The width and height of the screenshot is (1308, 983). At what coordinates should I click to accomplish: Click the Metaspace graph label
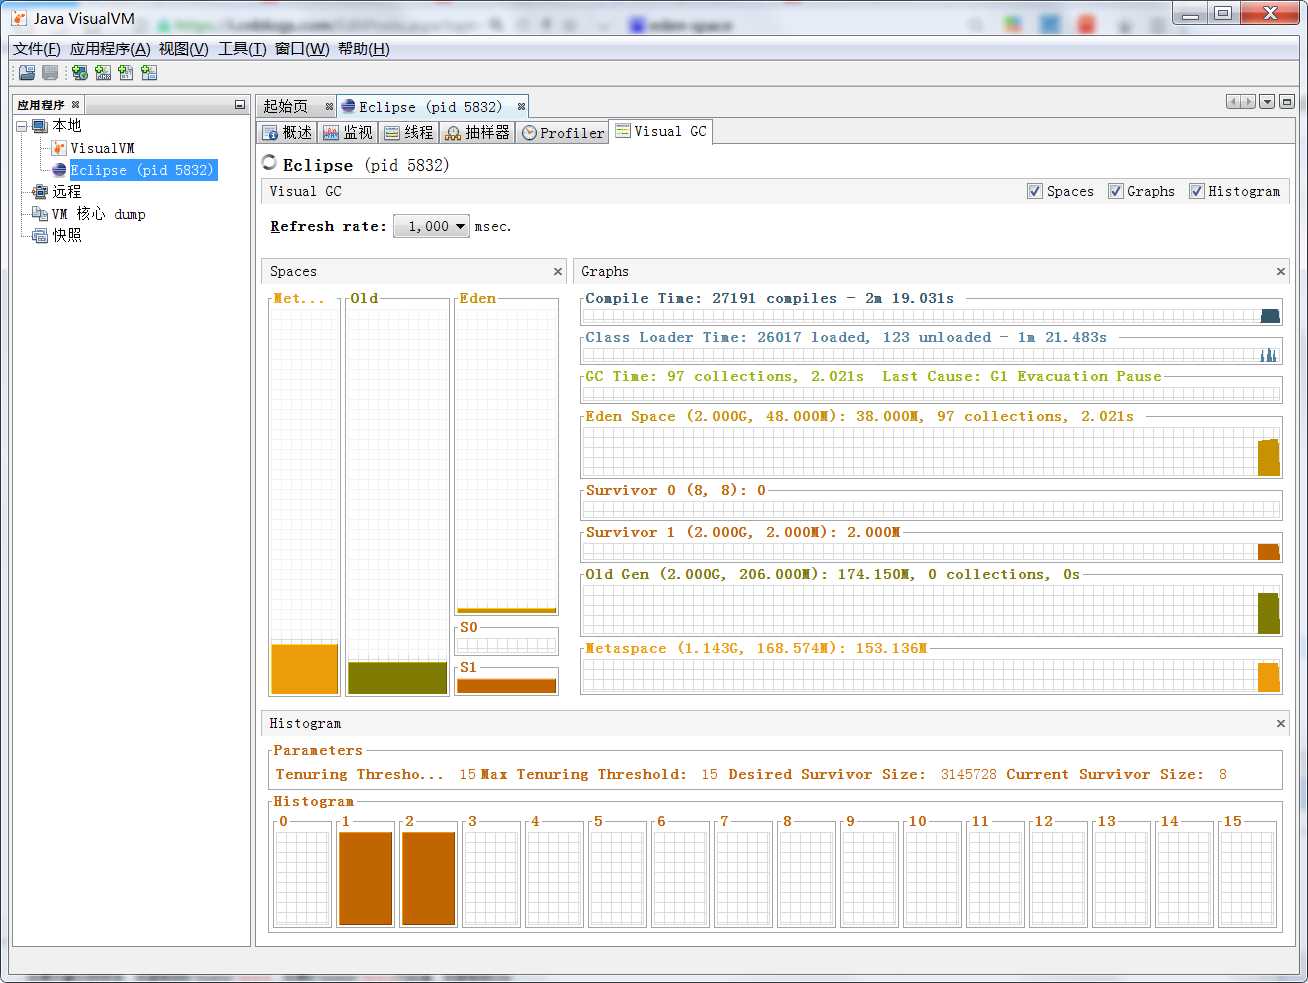[x=756, y=648]
